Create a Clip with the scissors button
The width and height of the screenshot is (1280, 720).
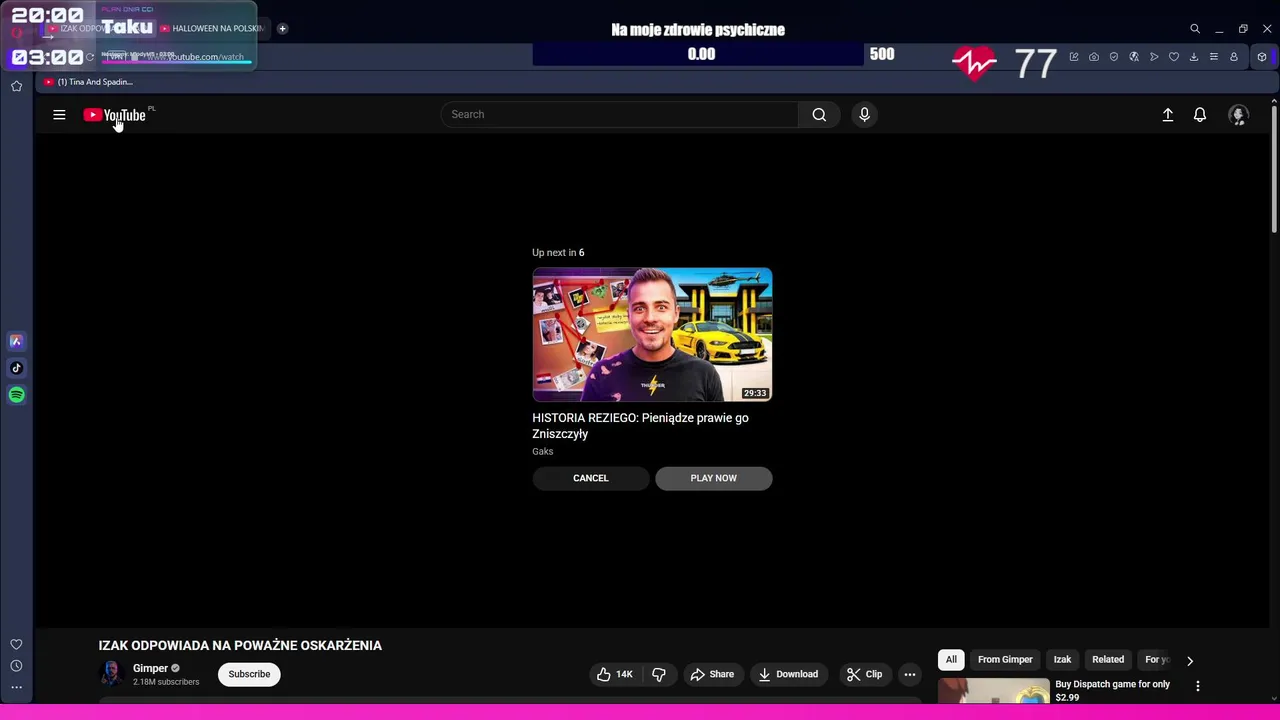[x=864, y=674]
